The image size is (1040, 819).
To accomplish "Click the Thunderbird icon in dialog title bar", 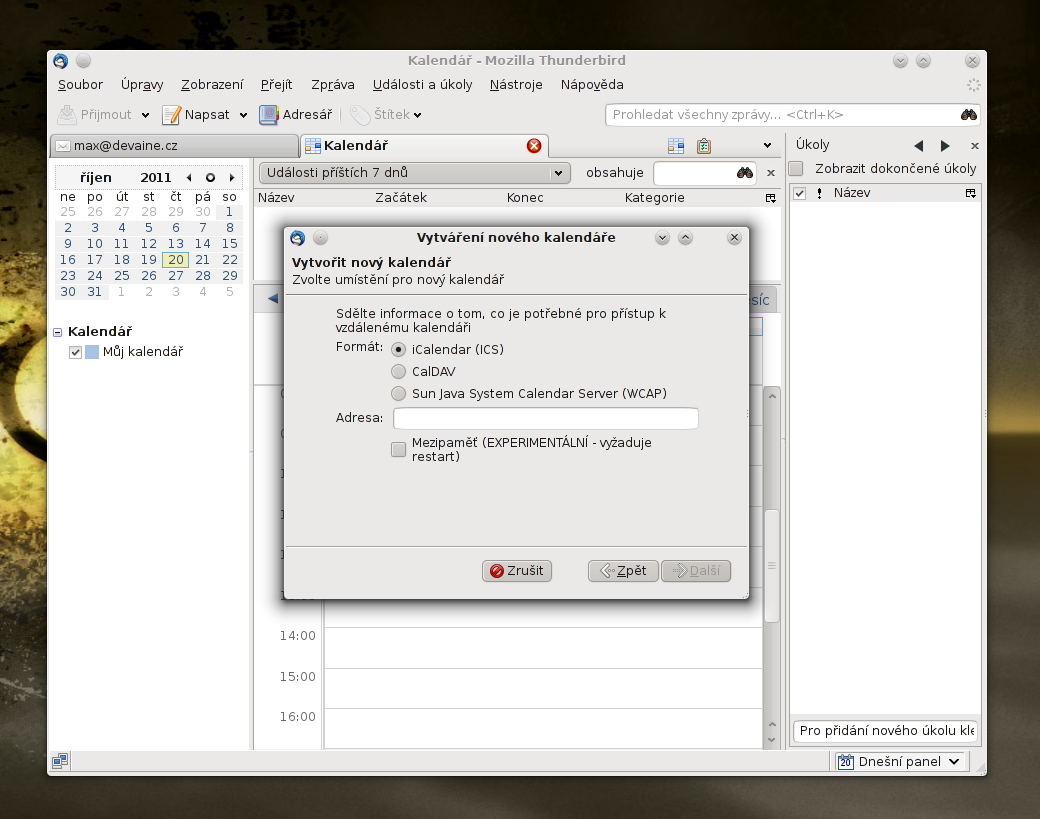I will pos(298,238).
